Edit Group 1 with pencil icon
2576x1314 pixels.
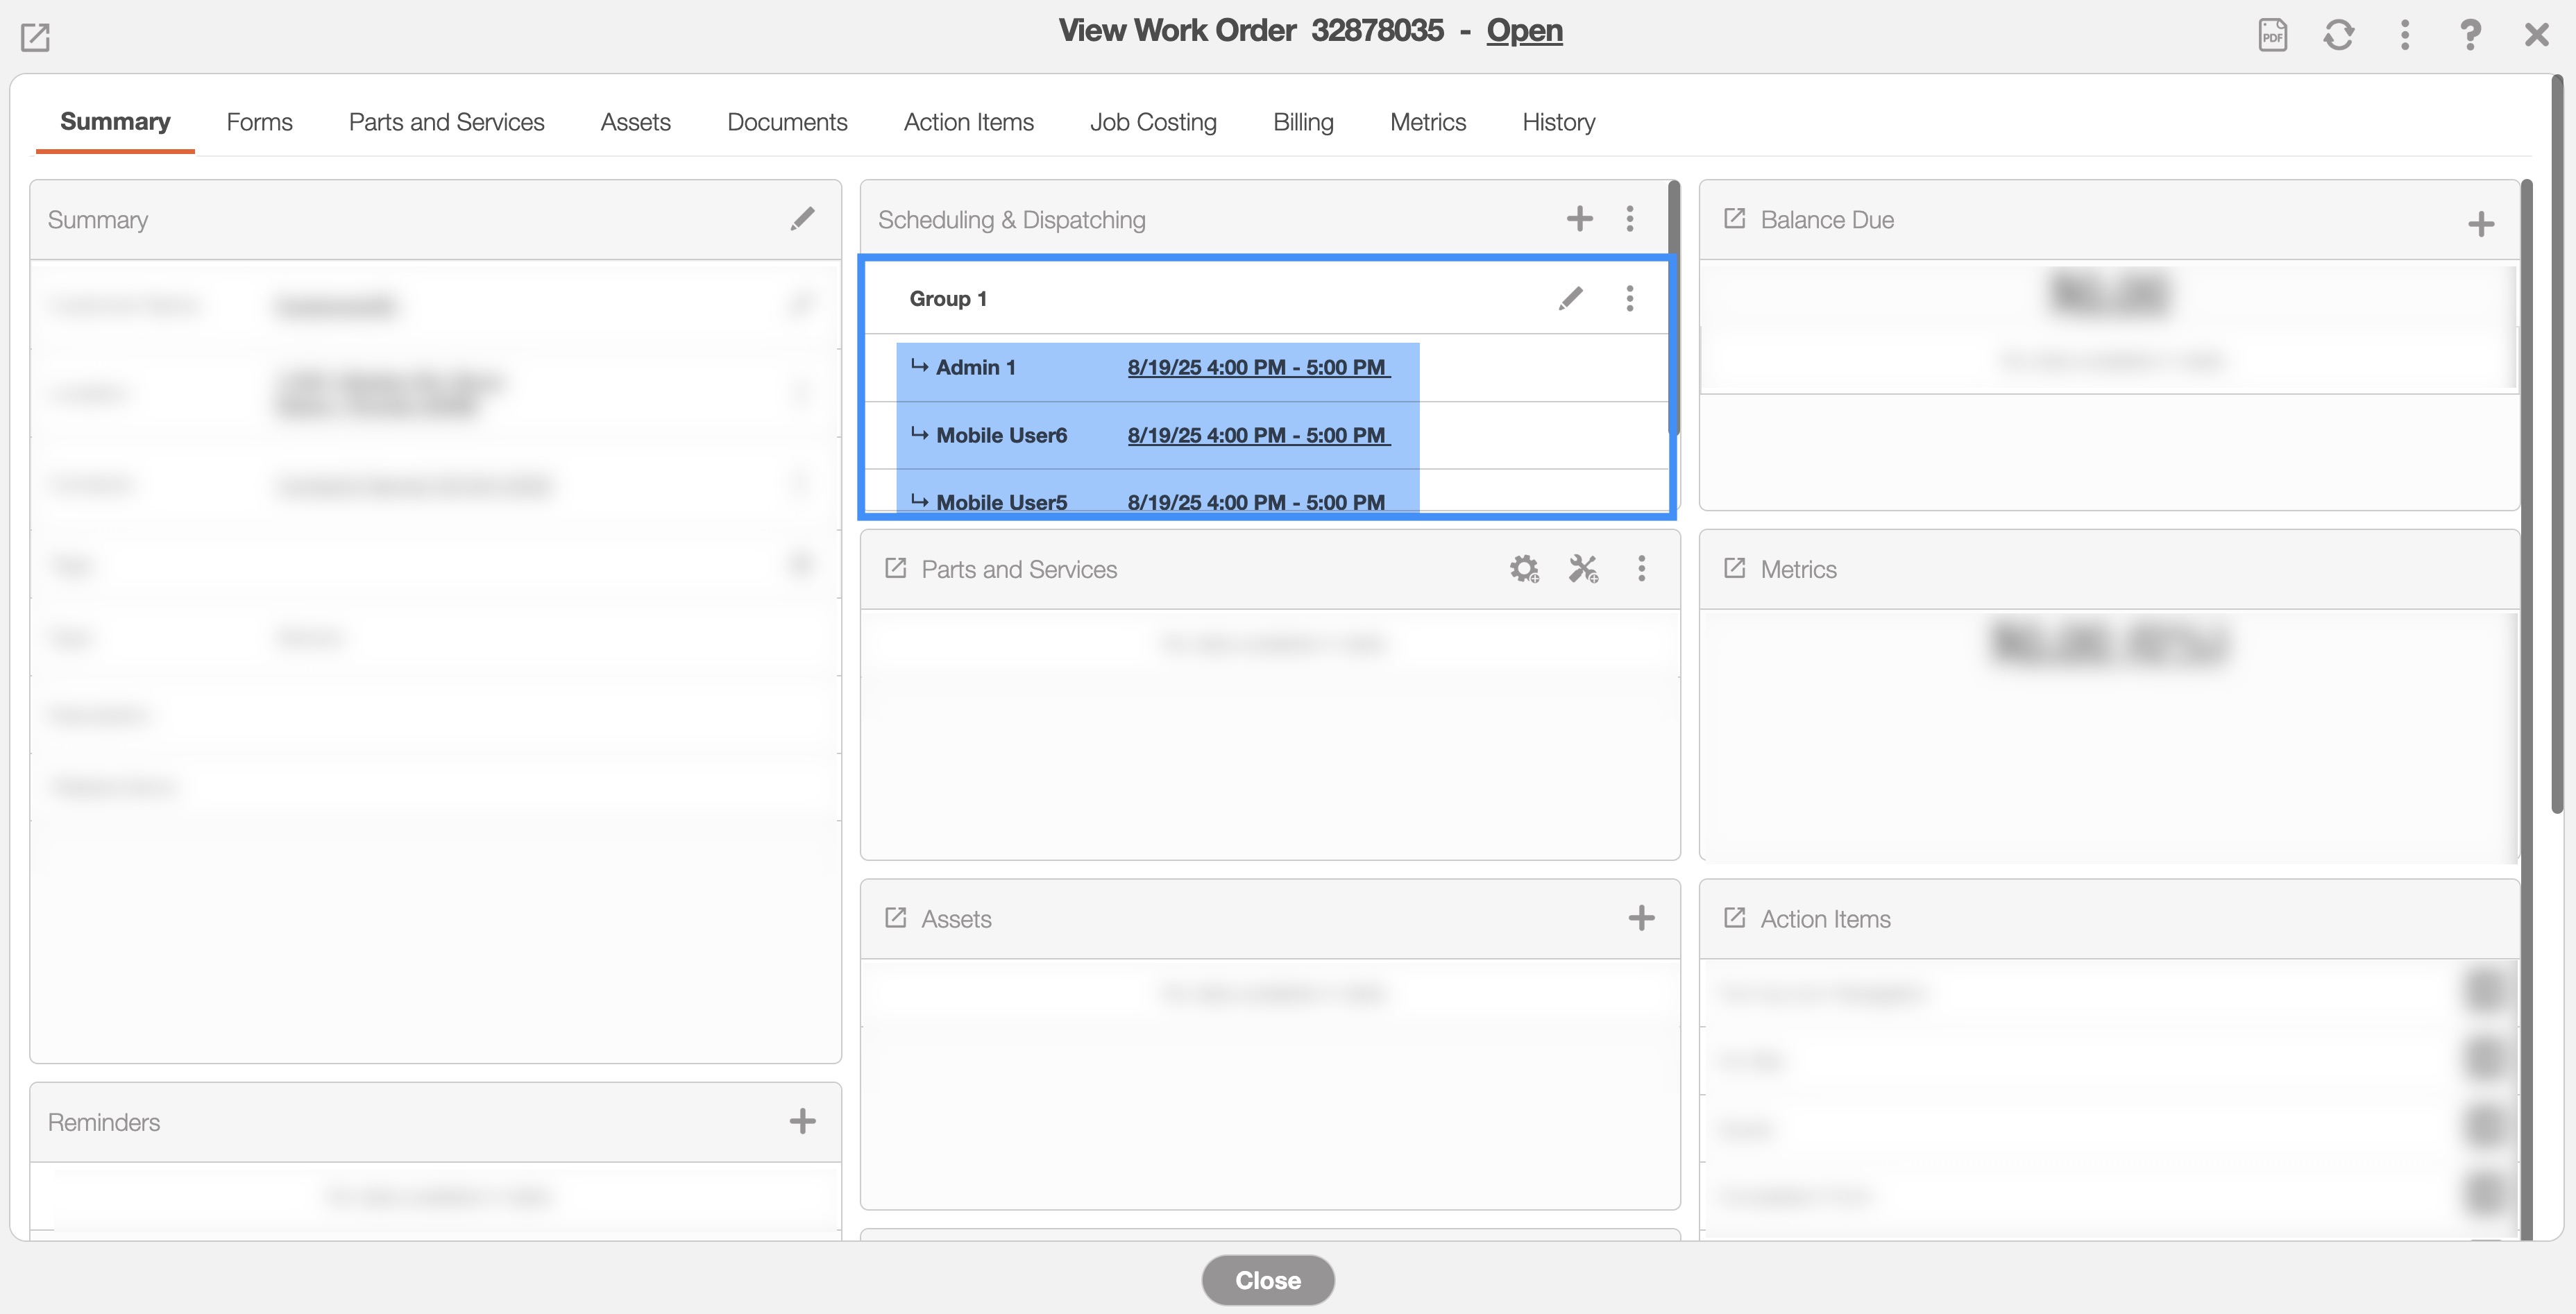tap(1570, 298)
